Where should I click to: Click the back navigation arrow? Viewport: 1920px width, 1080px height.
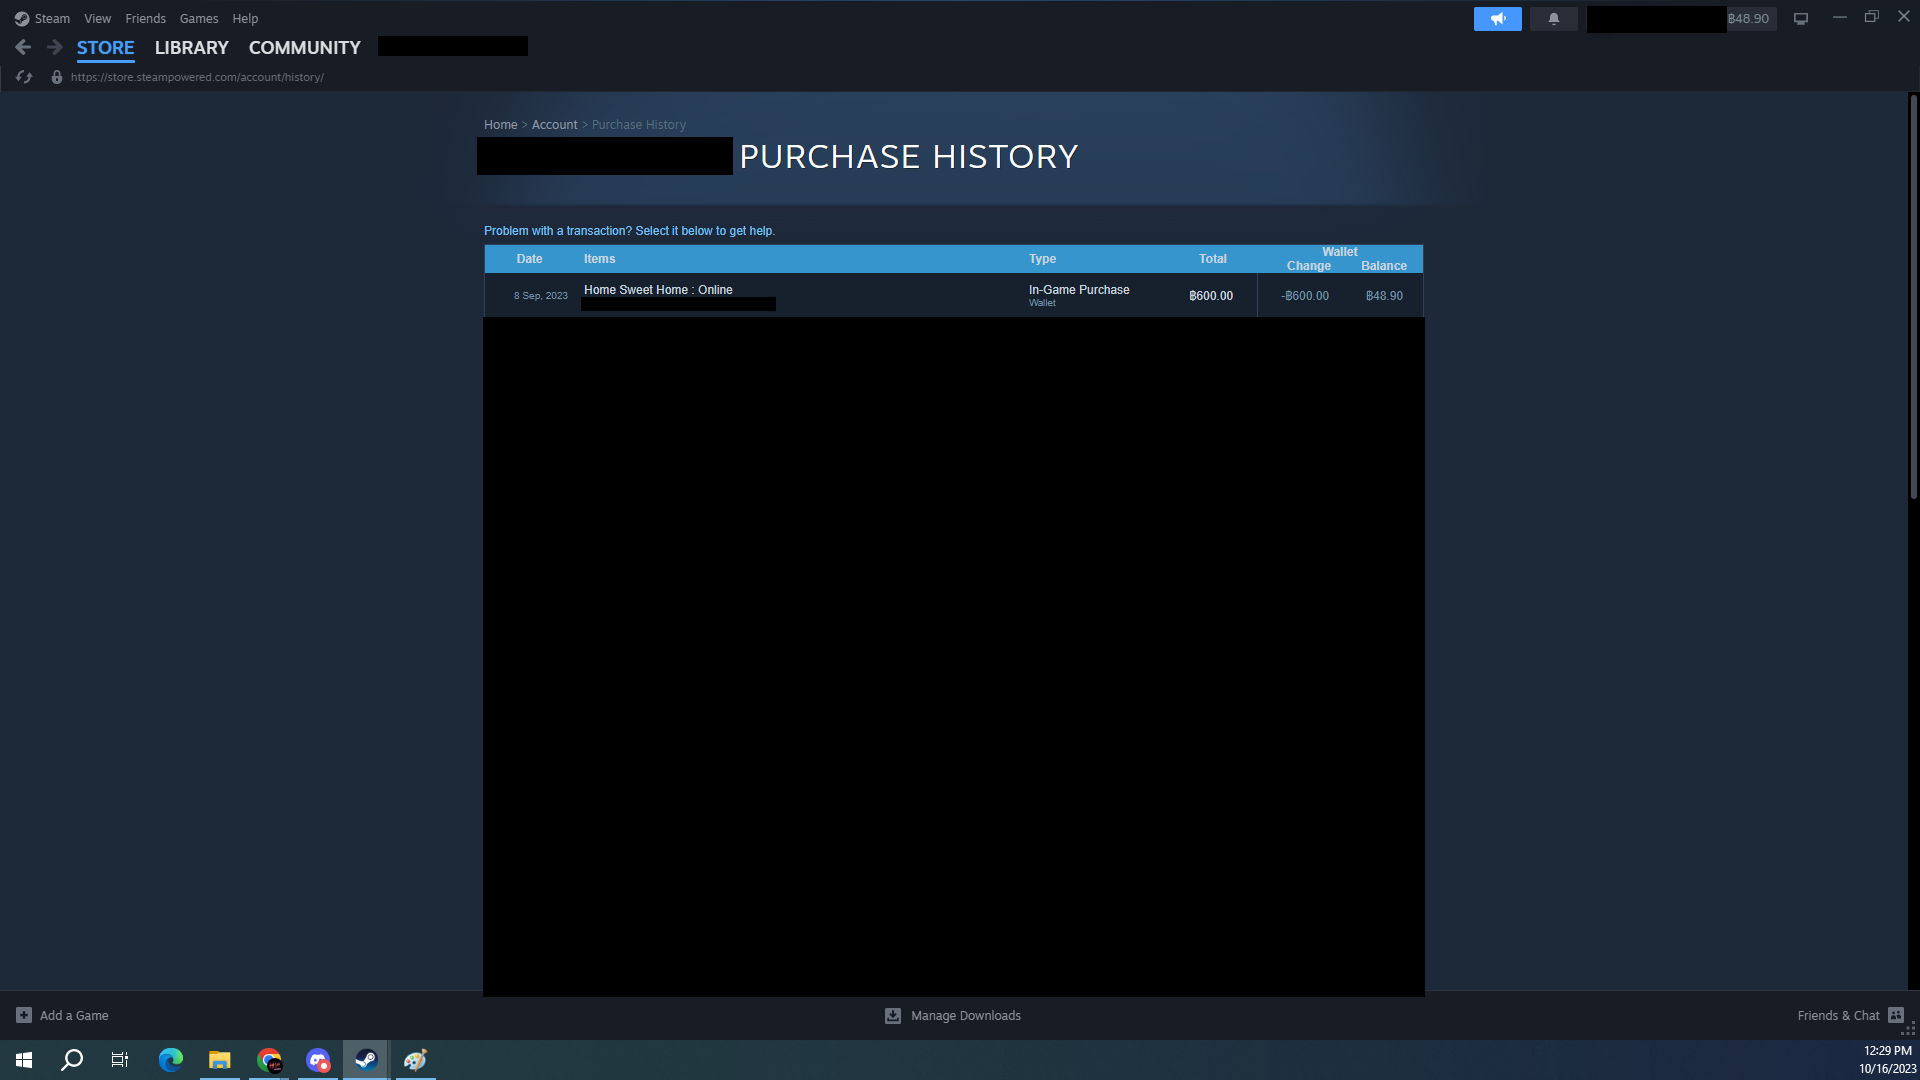[23, 47]
